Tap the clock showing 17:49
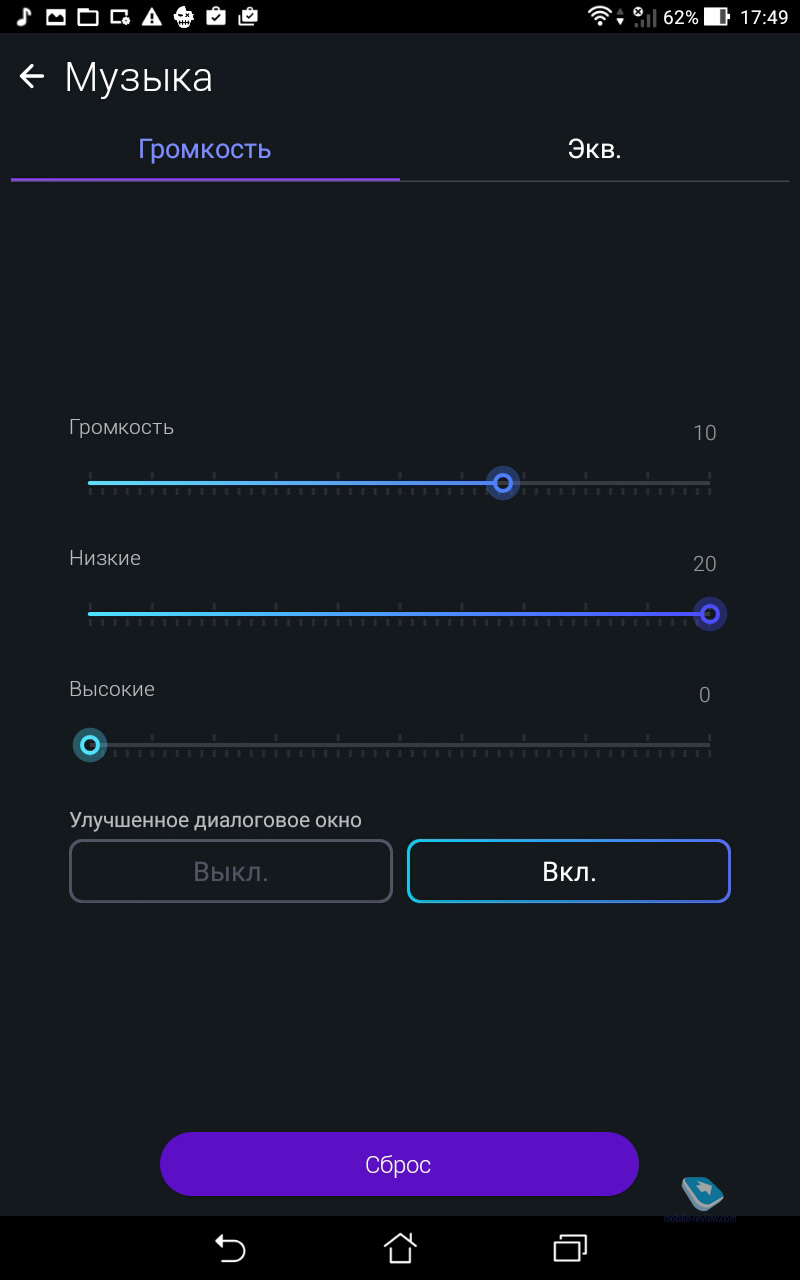 tap(763, 16)
